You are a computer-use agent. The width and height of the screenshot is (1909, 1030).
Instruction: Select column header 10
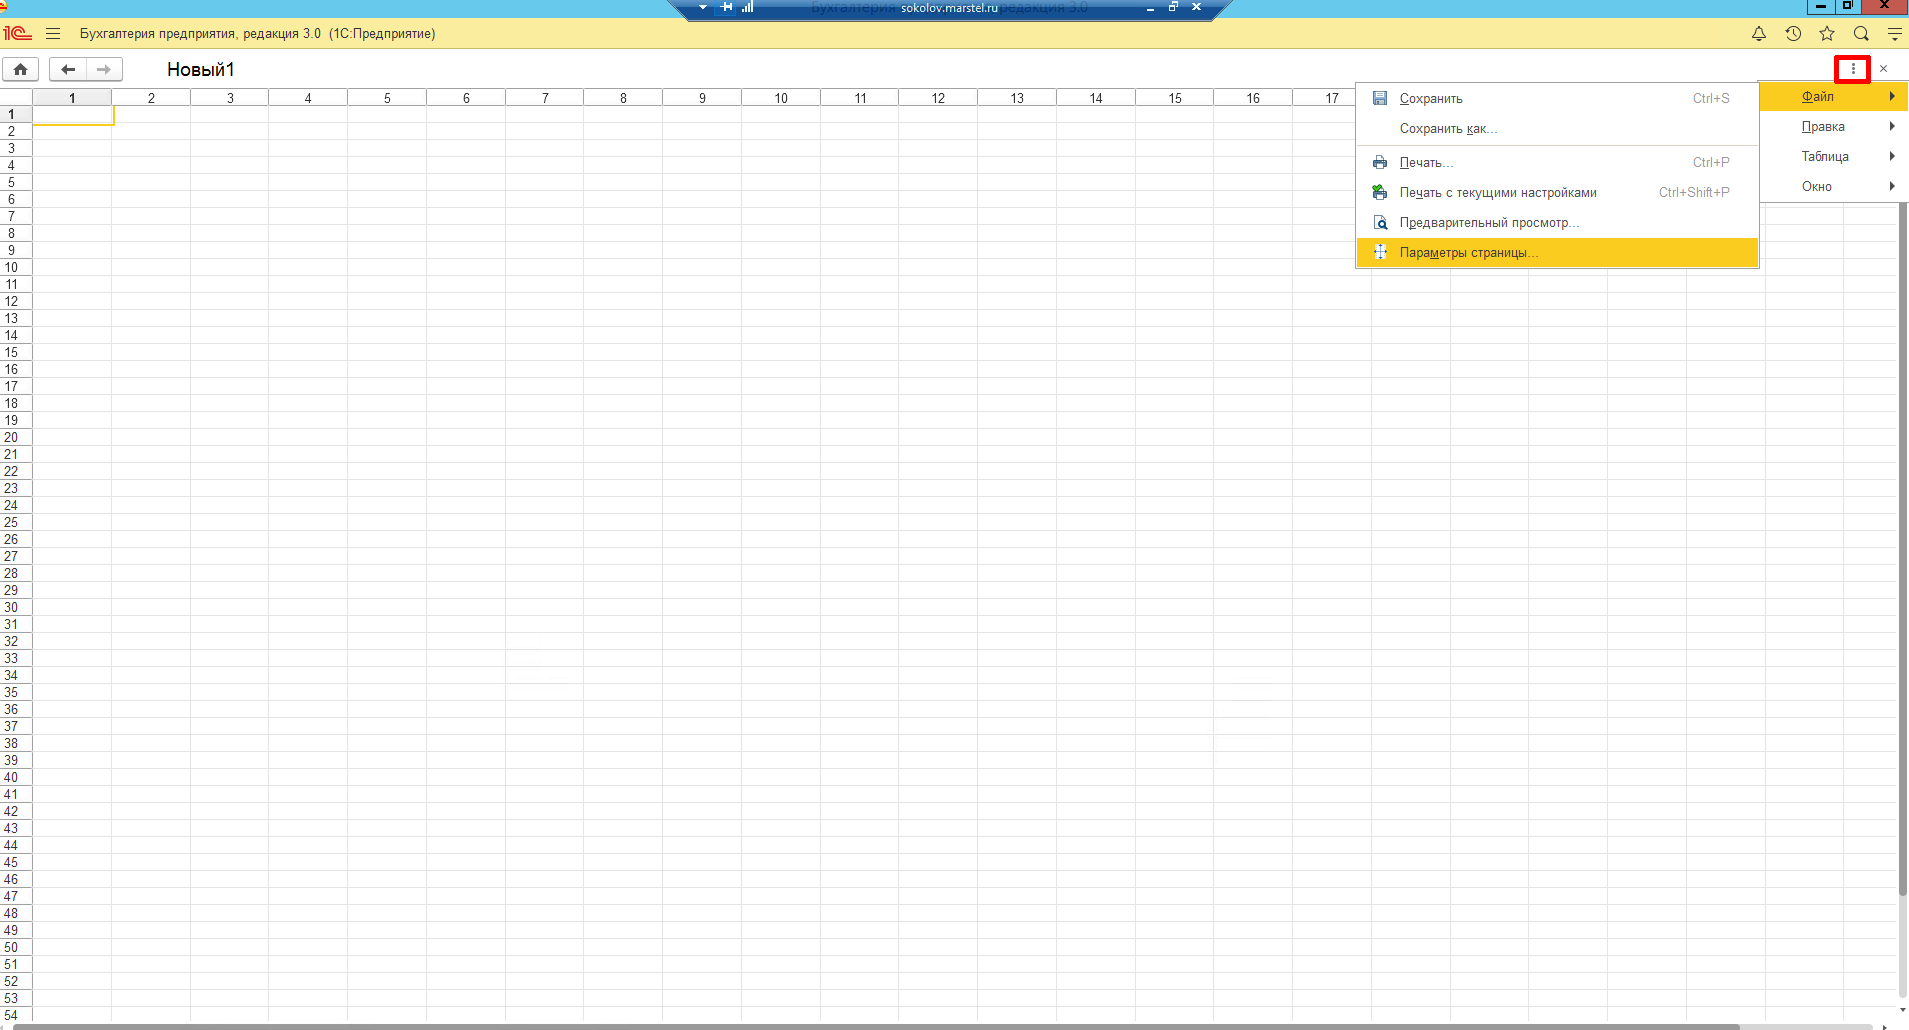tap(781, 98)
